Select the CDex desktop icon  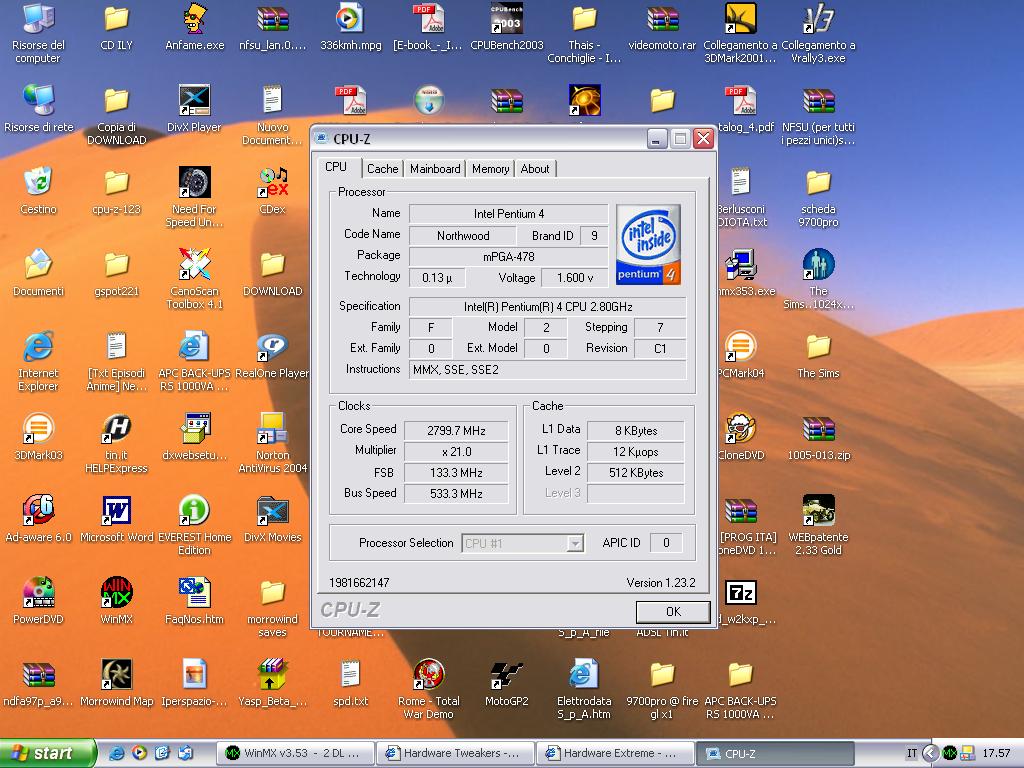pyautogui.click(x=273, y=190)
